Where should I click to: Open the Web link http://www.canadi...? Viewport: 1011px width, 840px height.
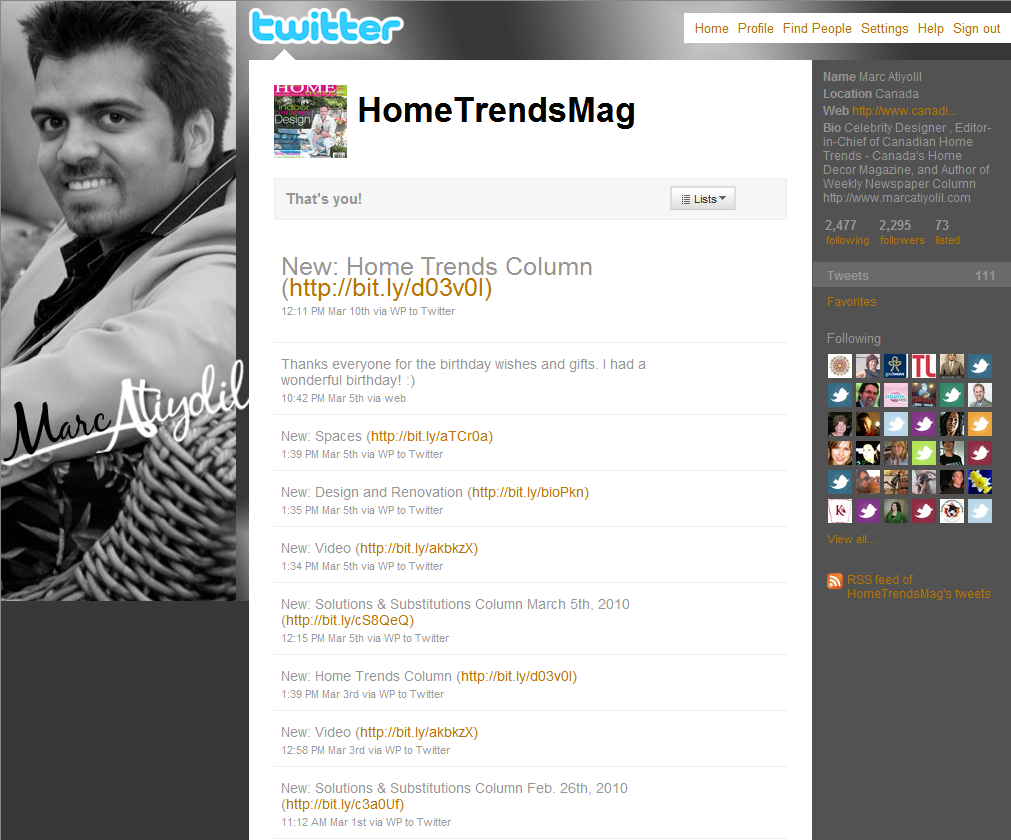pos(904,111)
